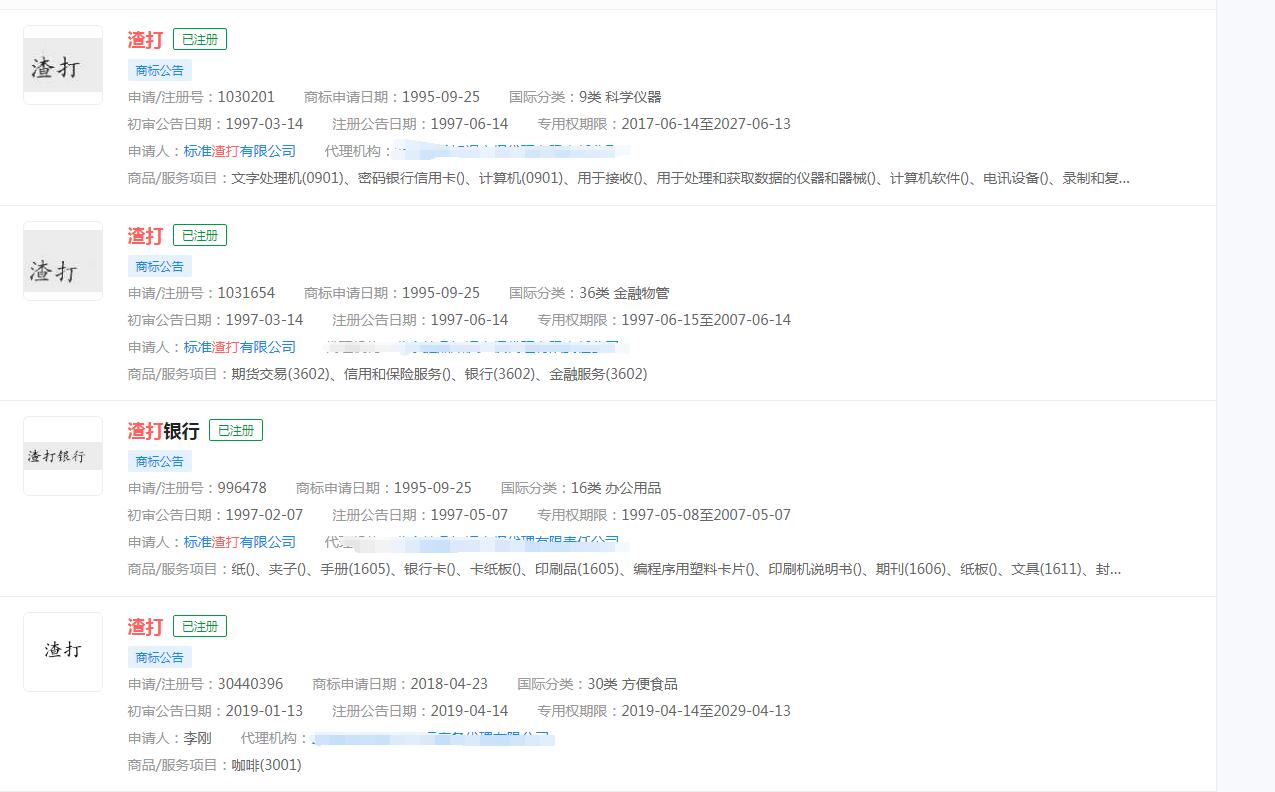The height and width of the screenshot is (792, 1275).
Task: Select classification 9类 科学仪器
Action: [620, 97]
